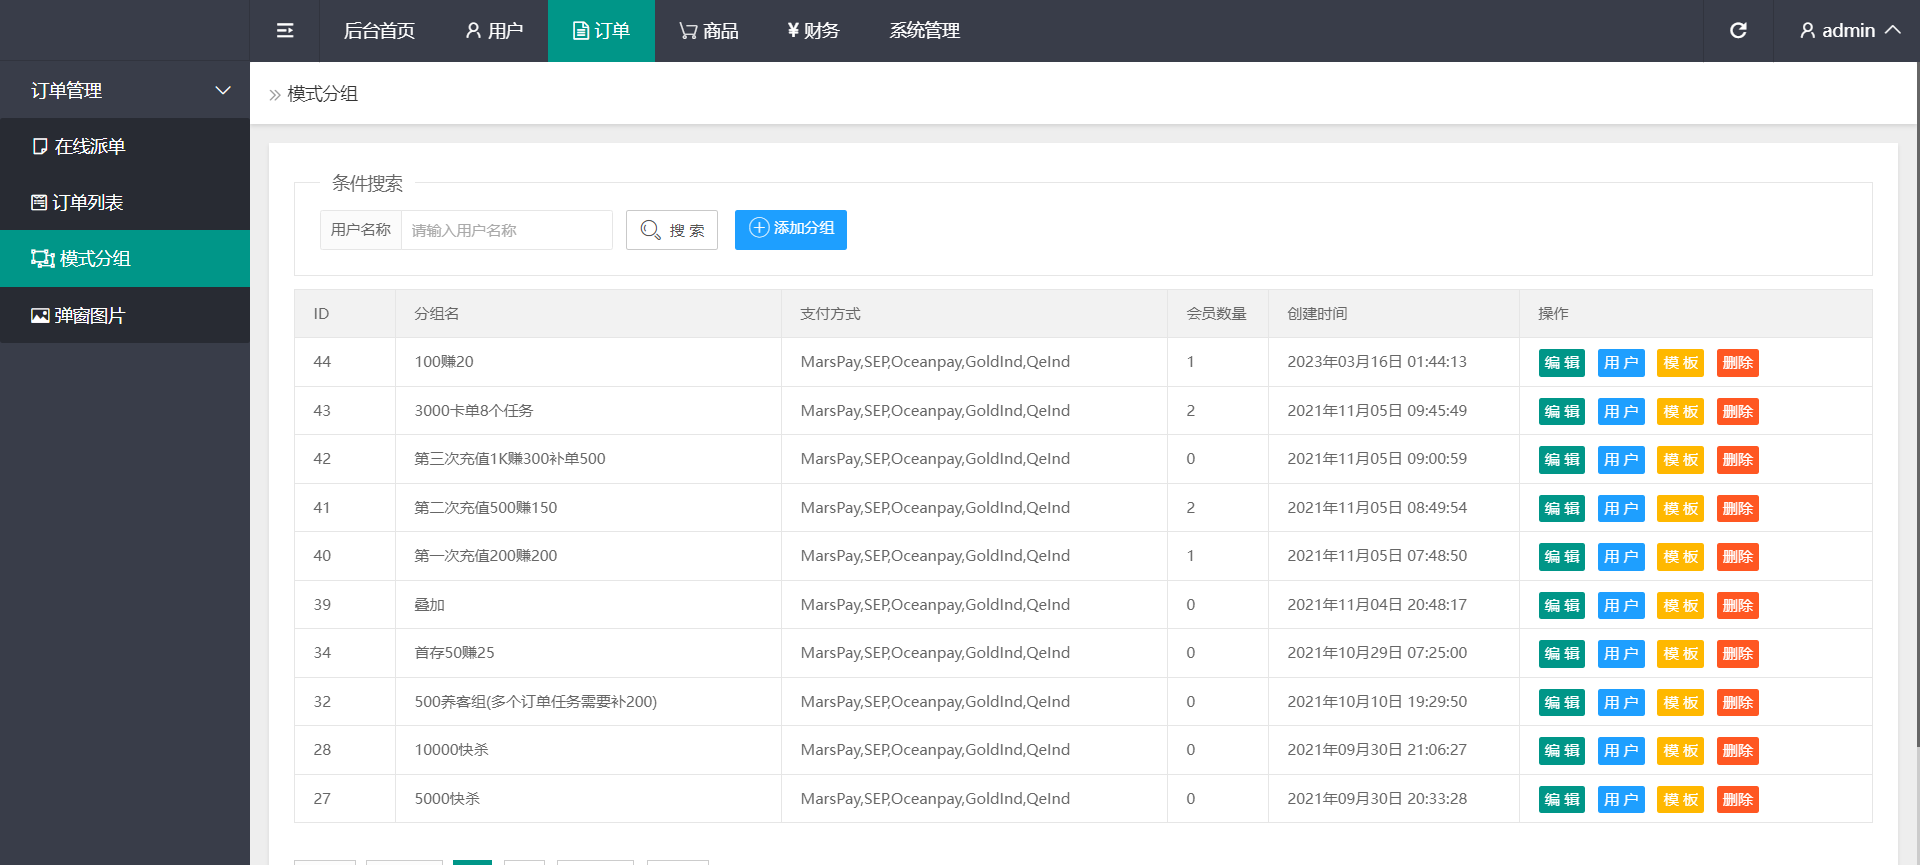
Task: Switch to the 后台首页 tab
Action: click(x=379, y=31)
